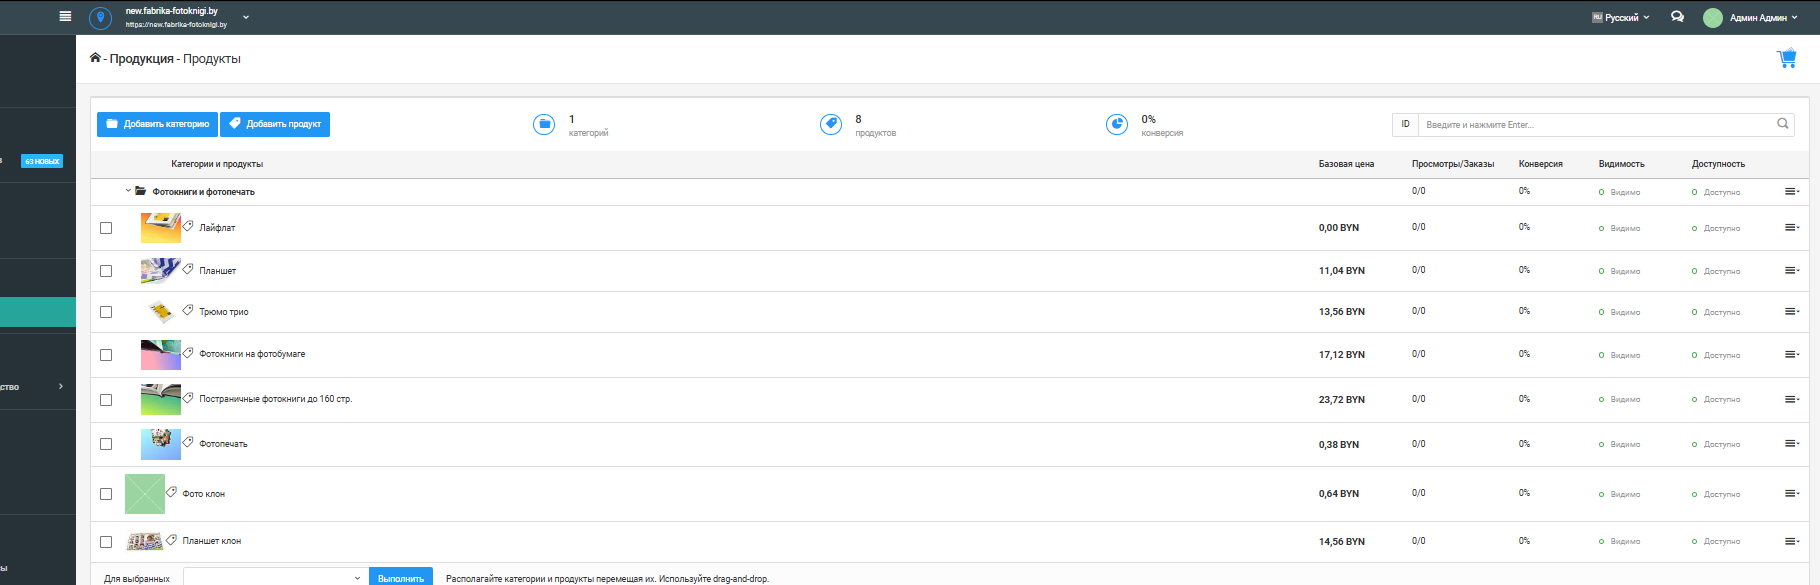Focus the search input field

[x=1596, y=125]
